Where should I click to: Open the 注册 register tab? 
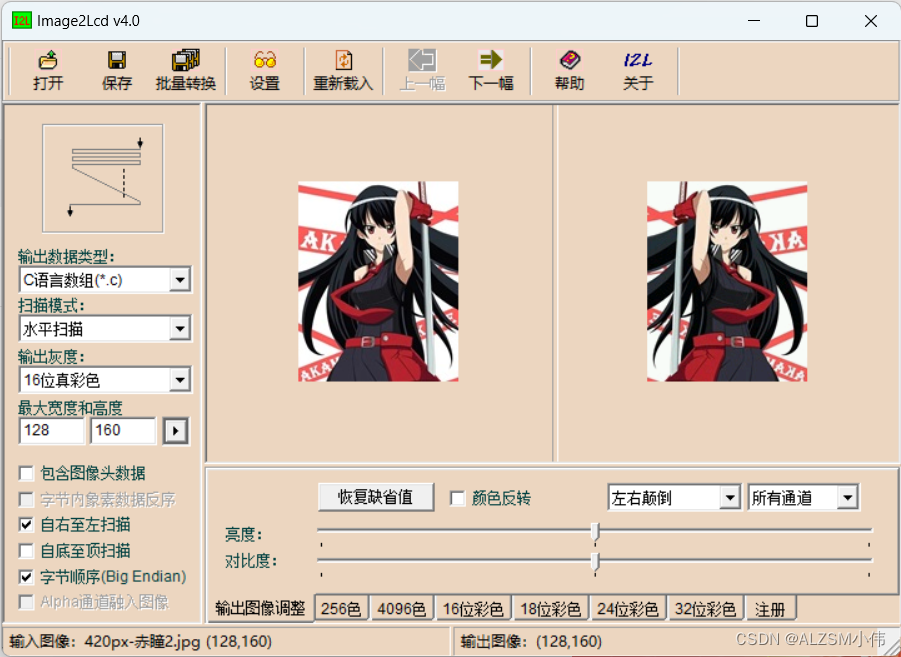770,609
